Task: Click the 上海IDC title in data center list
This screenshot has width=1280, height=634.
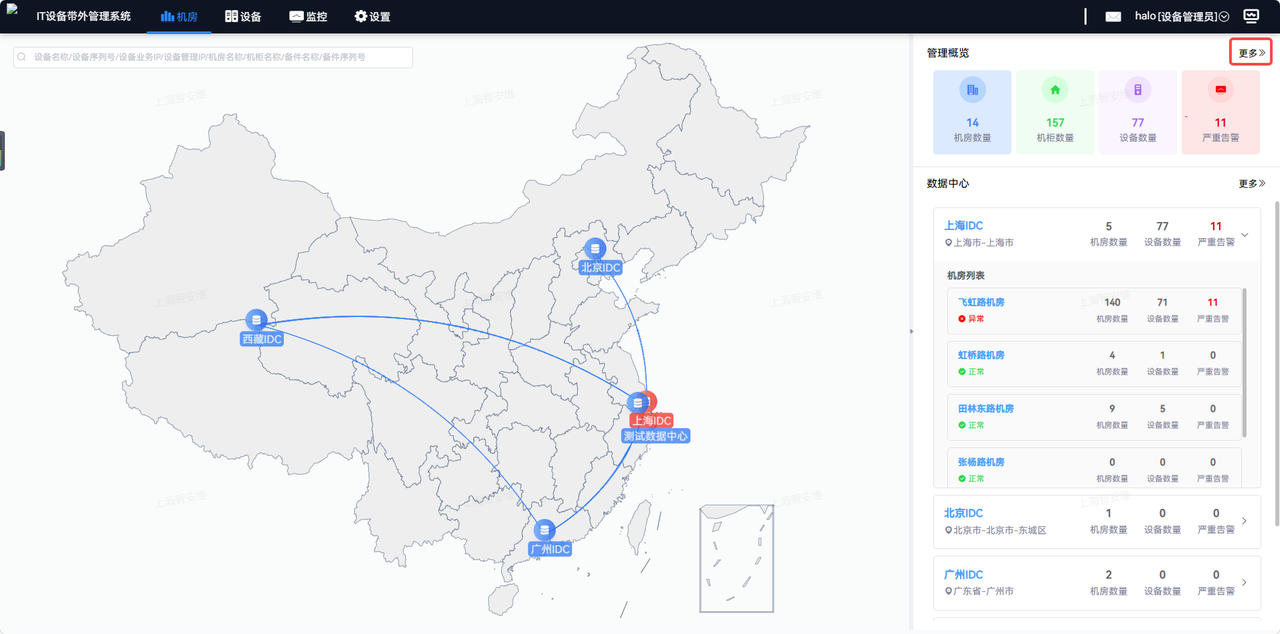Action: [963, 226]
